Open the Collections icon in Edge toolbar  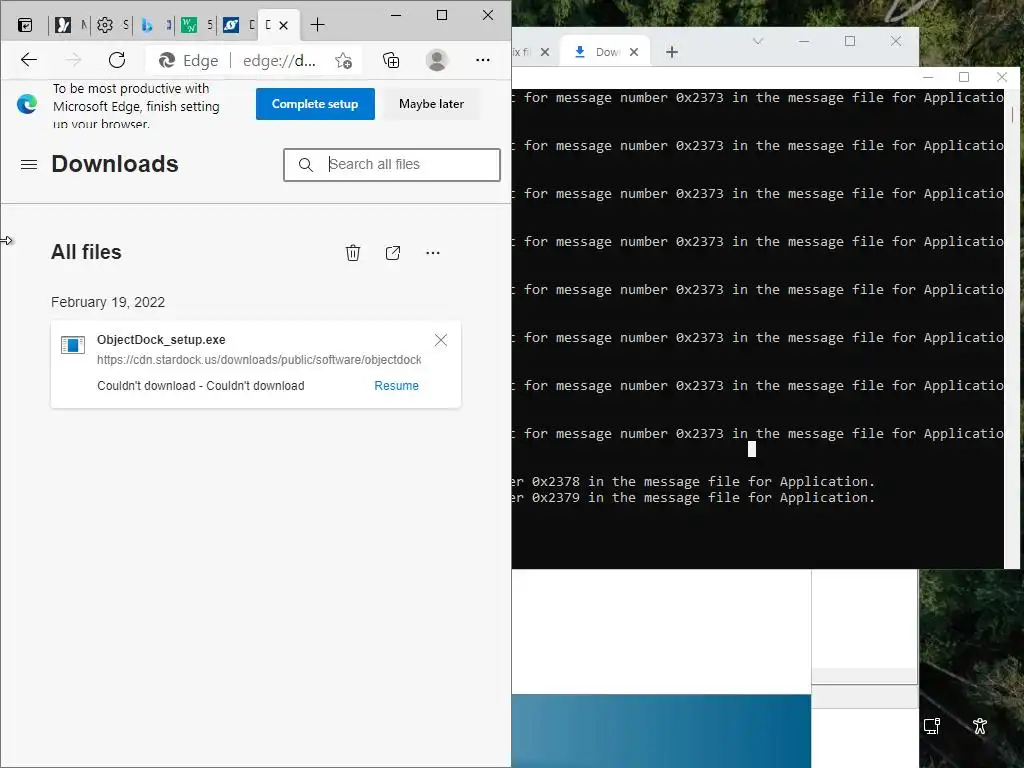click(391, 61)
